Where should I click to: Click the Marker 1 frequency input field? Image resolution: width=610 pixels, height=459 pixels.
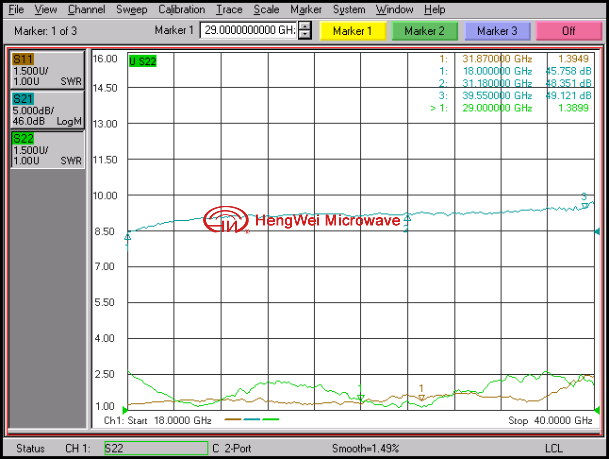[x=248, y=31]
